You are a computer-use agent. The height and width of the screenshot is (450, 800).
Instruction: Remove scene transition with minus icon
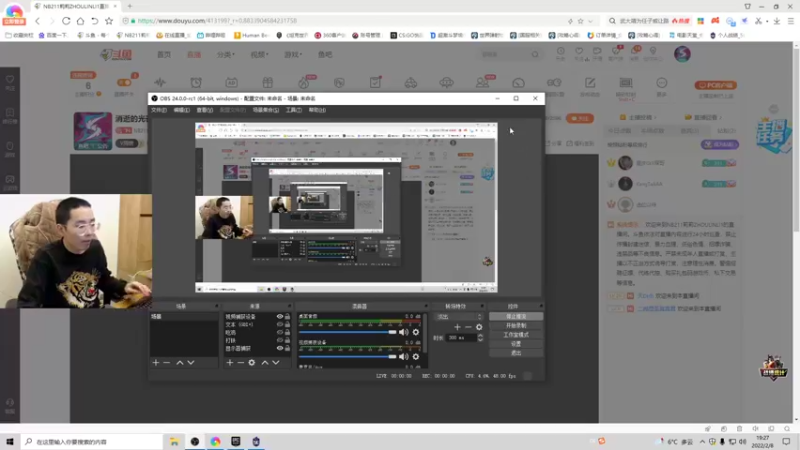(x=468, y=327)
